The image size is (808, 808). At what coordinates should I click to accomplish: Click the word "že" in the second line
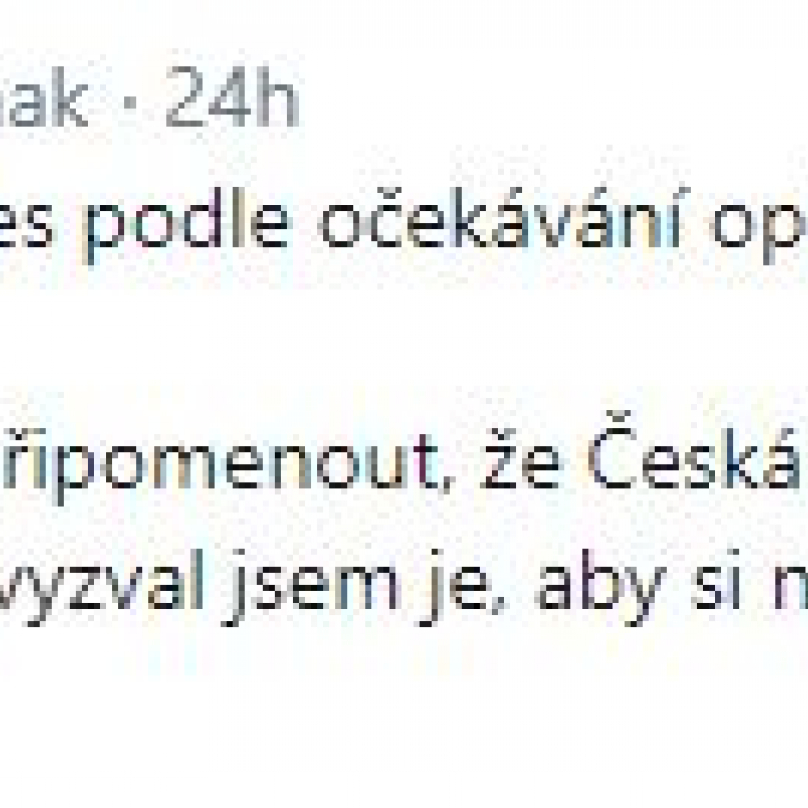point(520,460)
